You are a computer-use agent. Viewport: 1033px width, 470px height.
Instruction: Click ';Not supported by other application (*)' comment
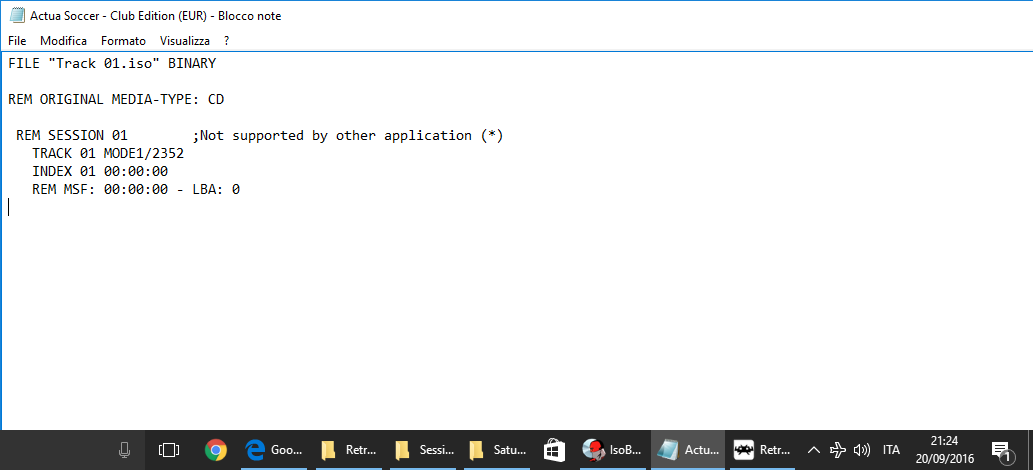click(x=348, y=136)
